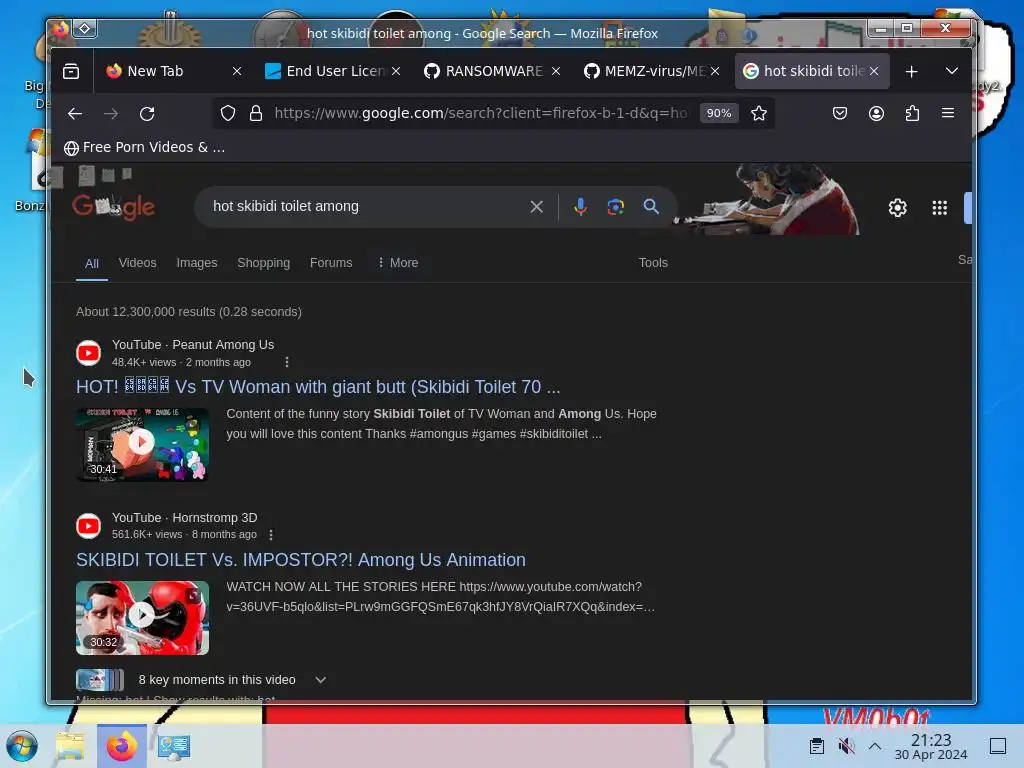Image resolution: width=1024 pixels, height=768 pixels.
Task: Select the All results tab
Action: (91, 263)
